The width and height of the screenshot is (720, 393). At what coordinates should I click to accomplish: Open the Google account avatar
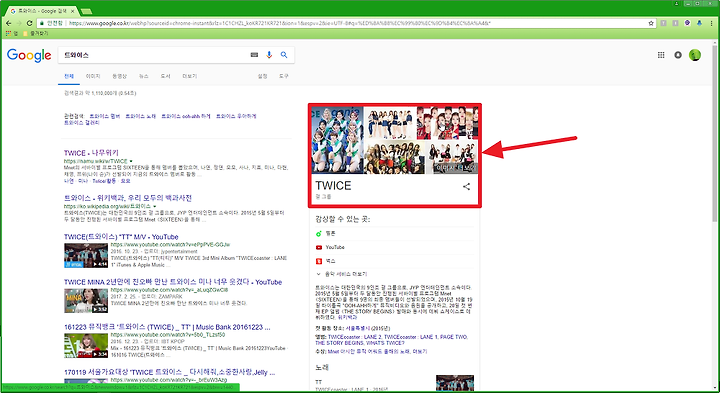[695, 55]
